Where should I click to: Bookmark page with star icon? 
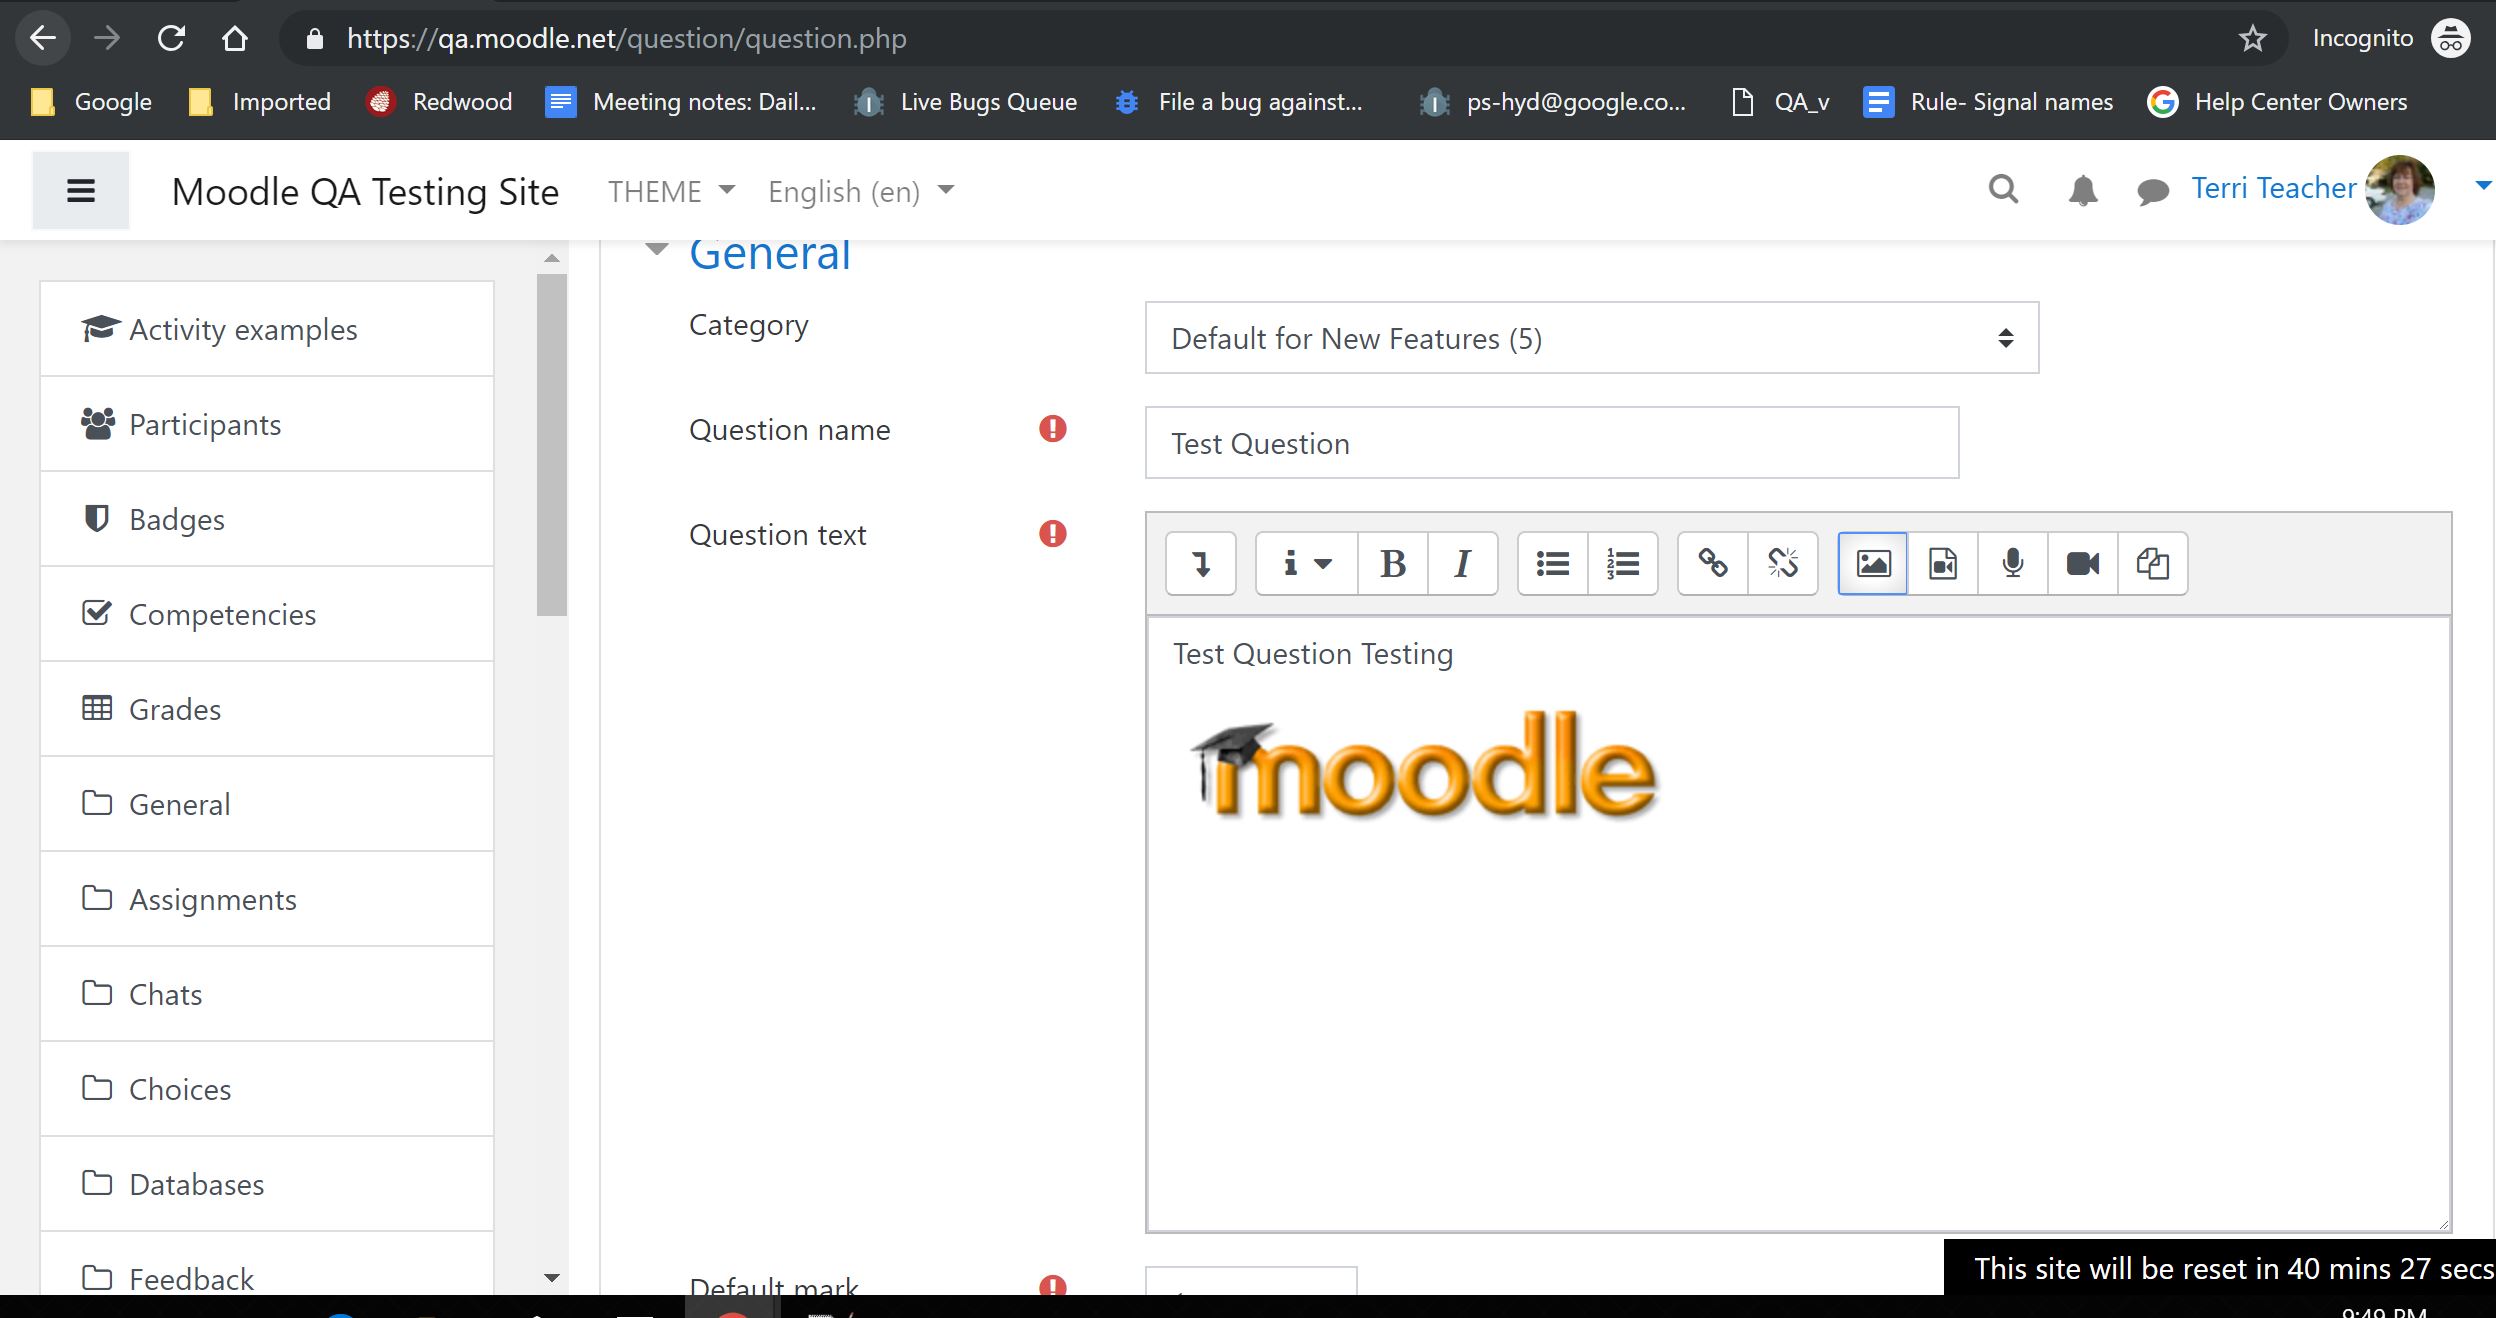pos(2252,38)
